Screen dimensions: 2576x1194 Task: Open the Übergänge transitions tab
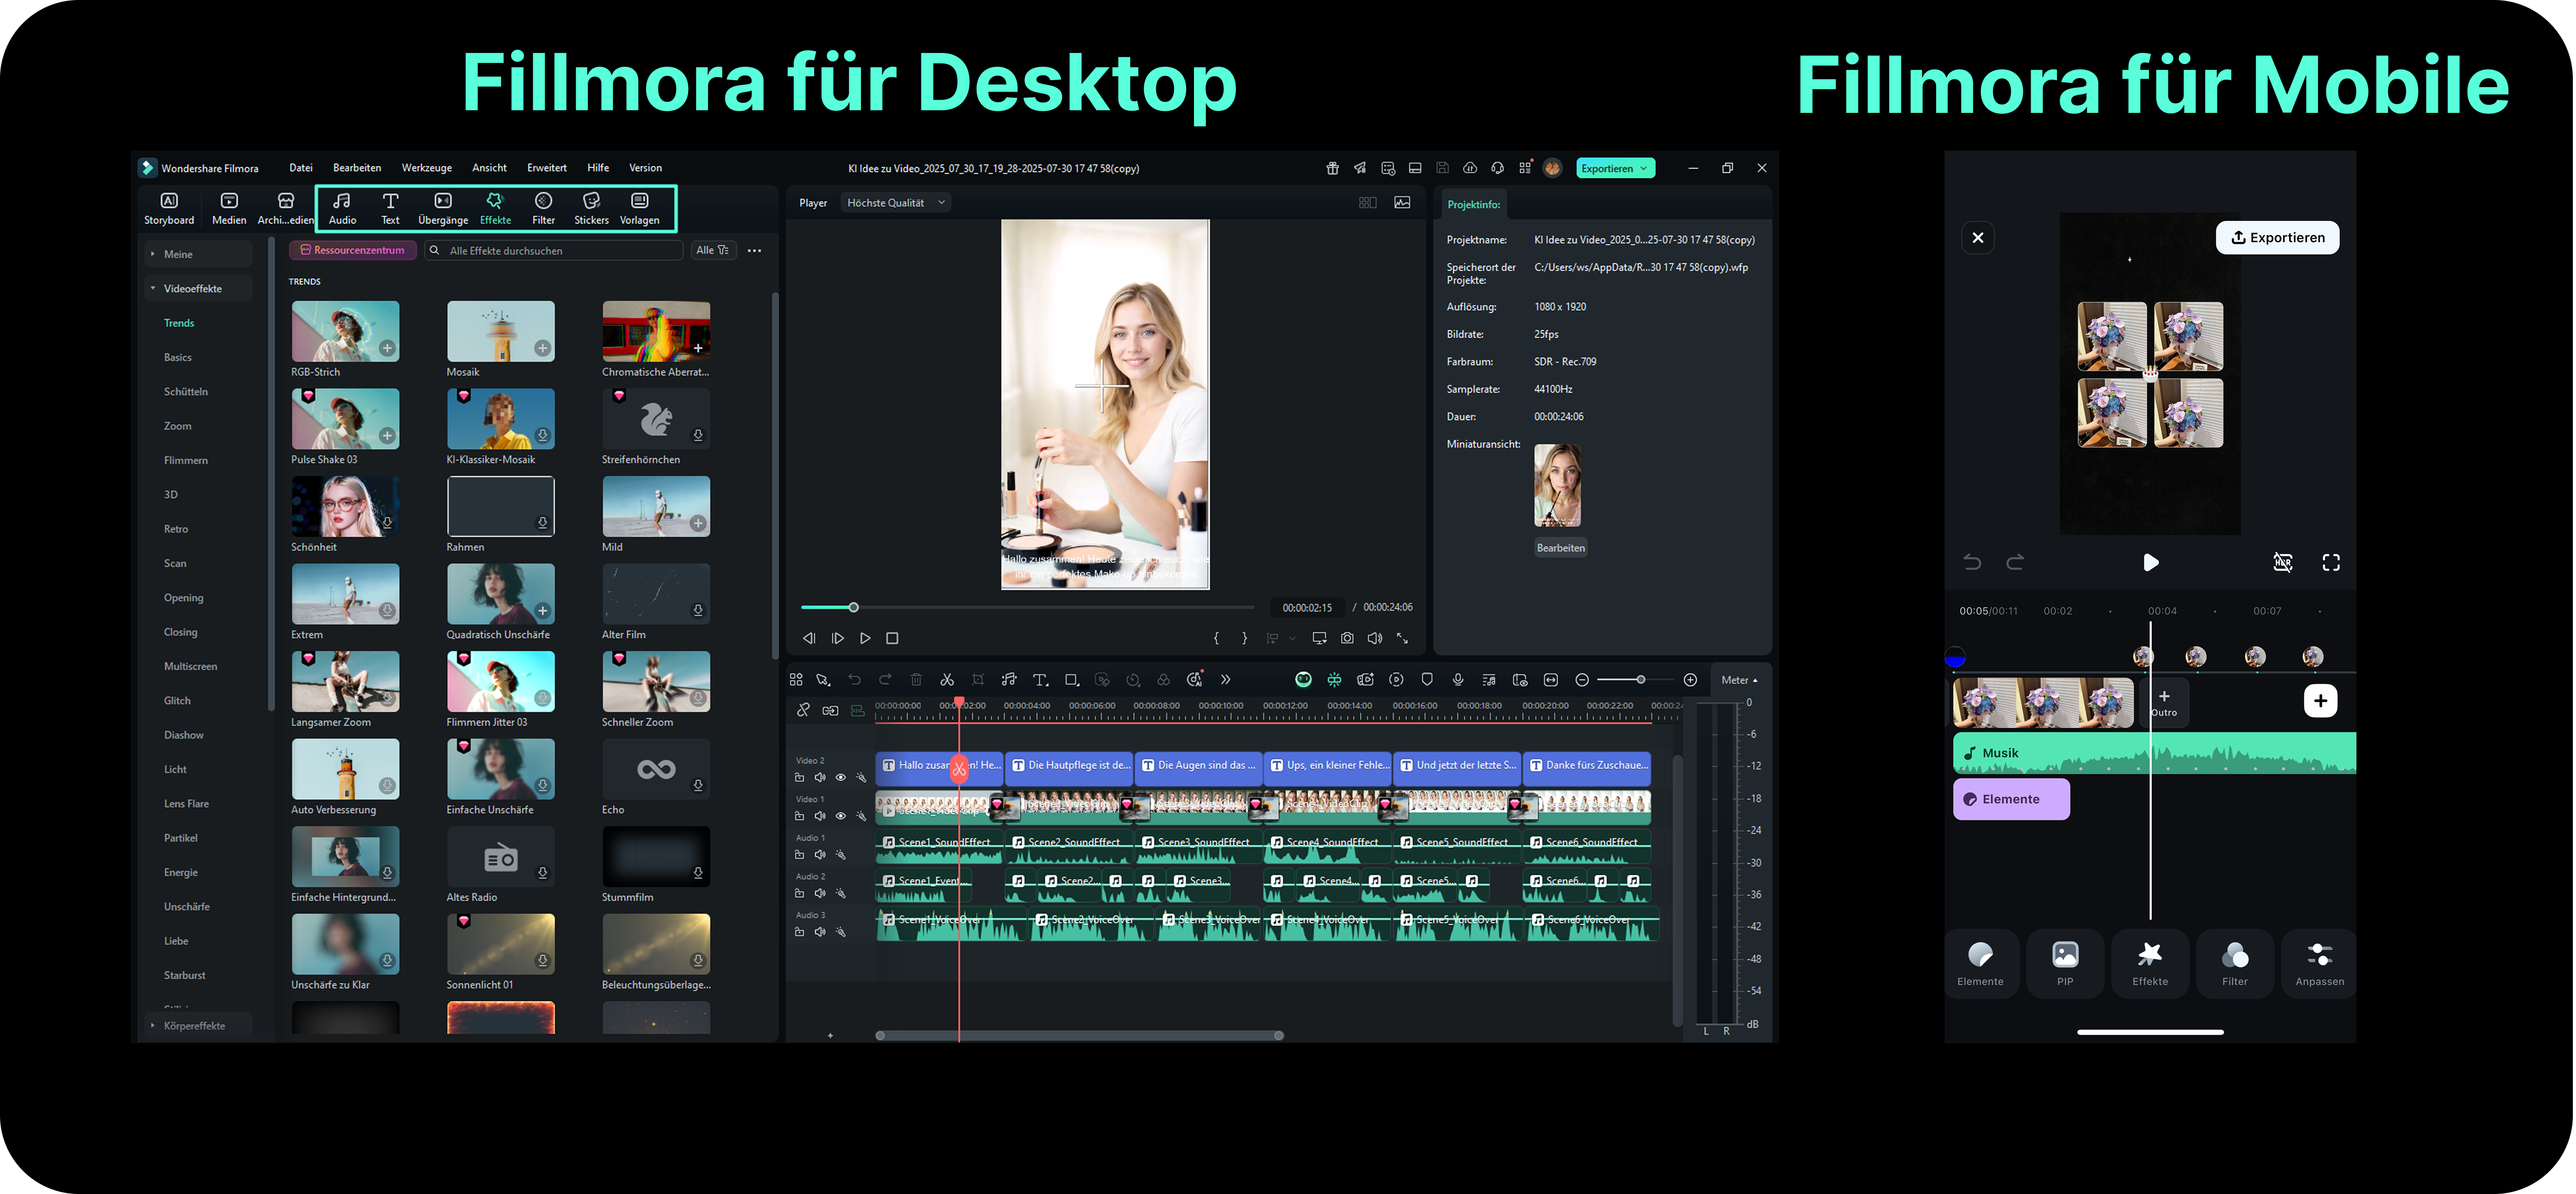(443, 208)
